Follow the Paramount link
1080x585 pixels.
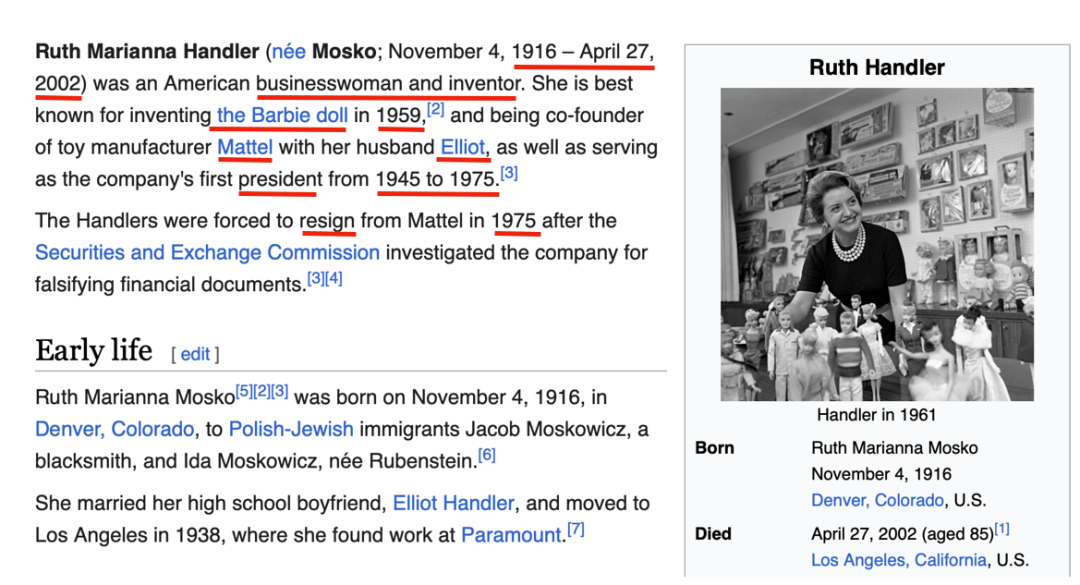pyautogui.click(x=512, y=535)
